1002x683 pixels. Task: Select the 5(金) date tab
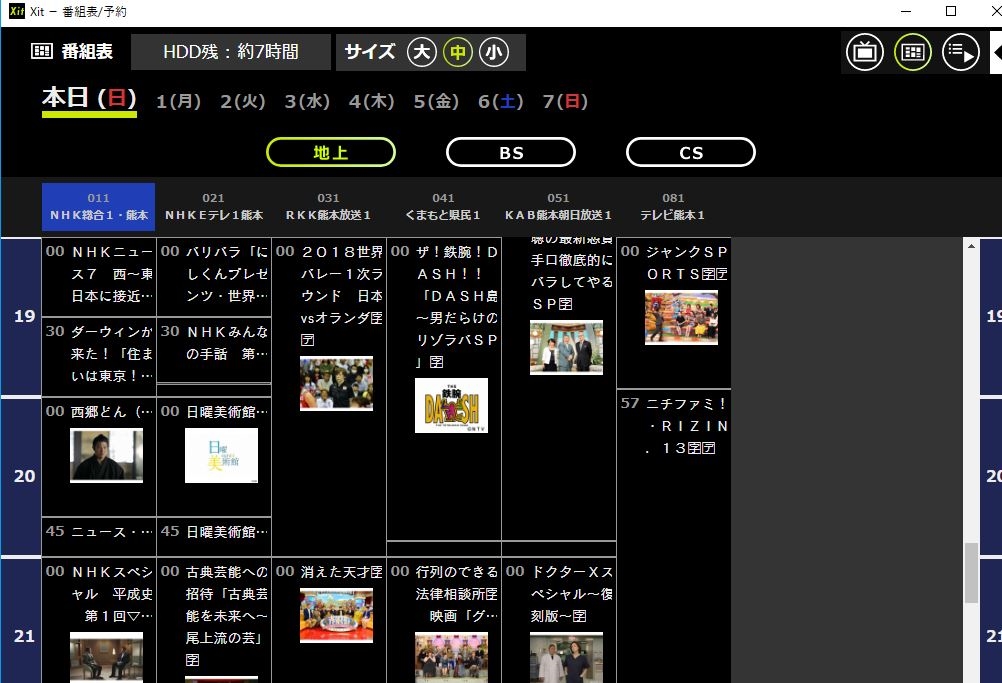click(436, 101)
